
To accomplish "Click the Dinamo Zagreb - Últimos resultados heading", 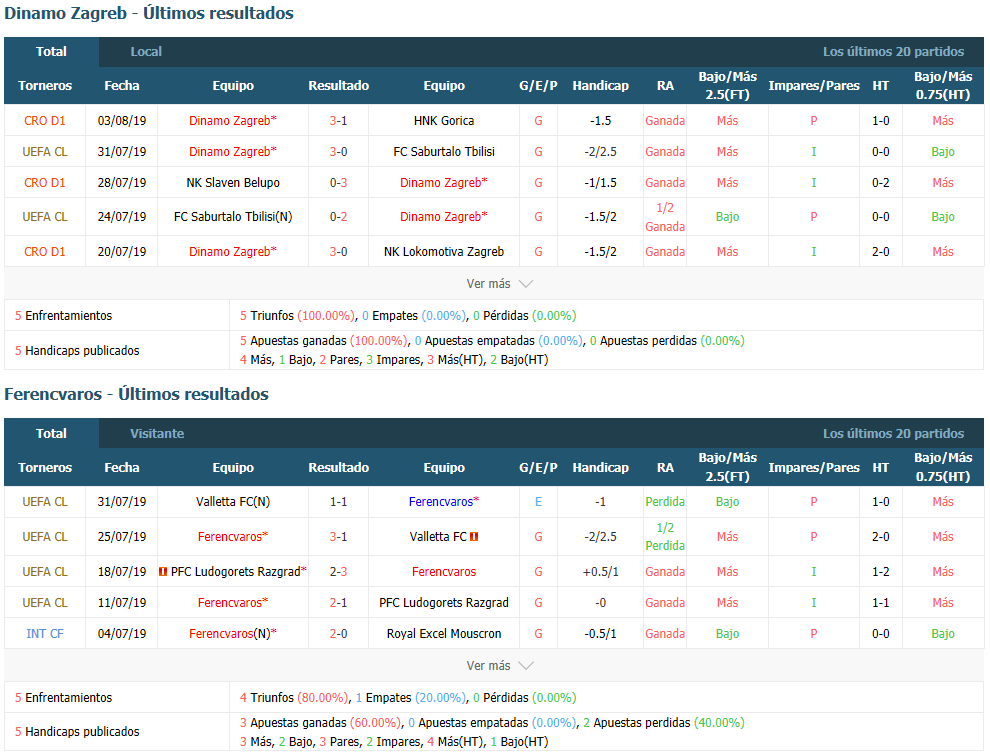I will (x=149, y=13).
